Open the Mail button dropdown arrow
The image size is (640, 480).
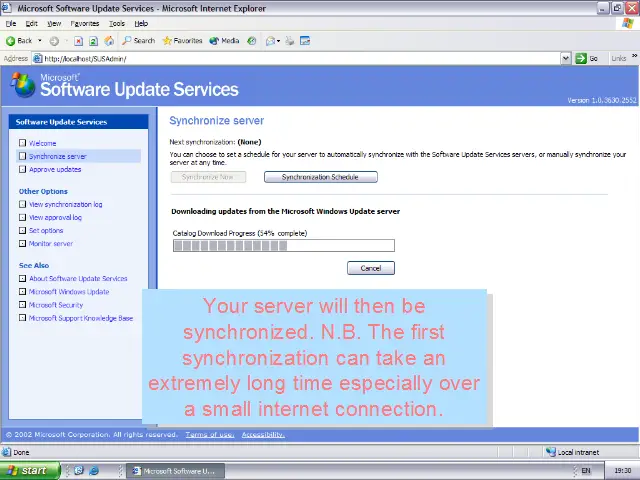click(278, 41)
